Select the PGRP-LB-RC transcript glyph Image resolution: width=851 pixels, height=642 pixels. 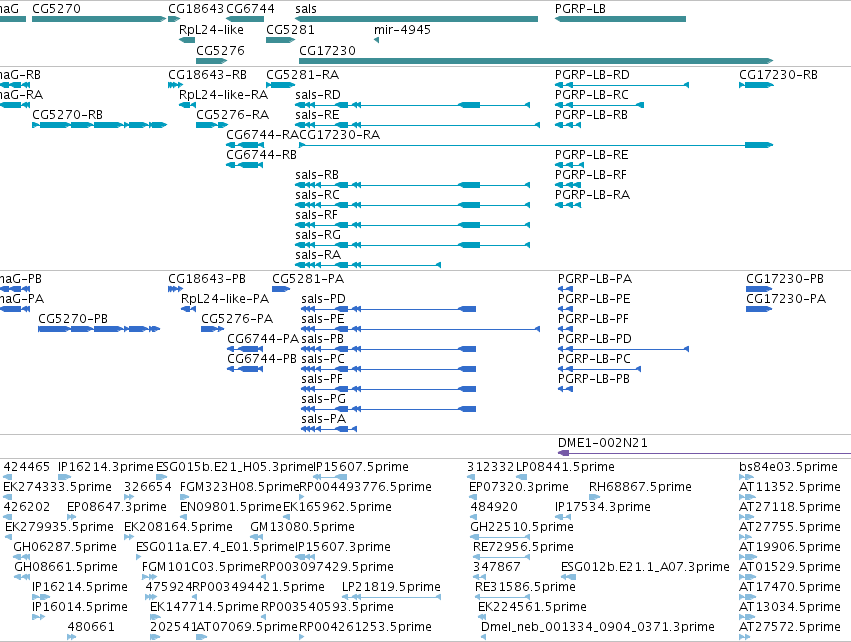[599, 105]
